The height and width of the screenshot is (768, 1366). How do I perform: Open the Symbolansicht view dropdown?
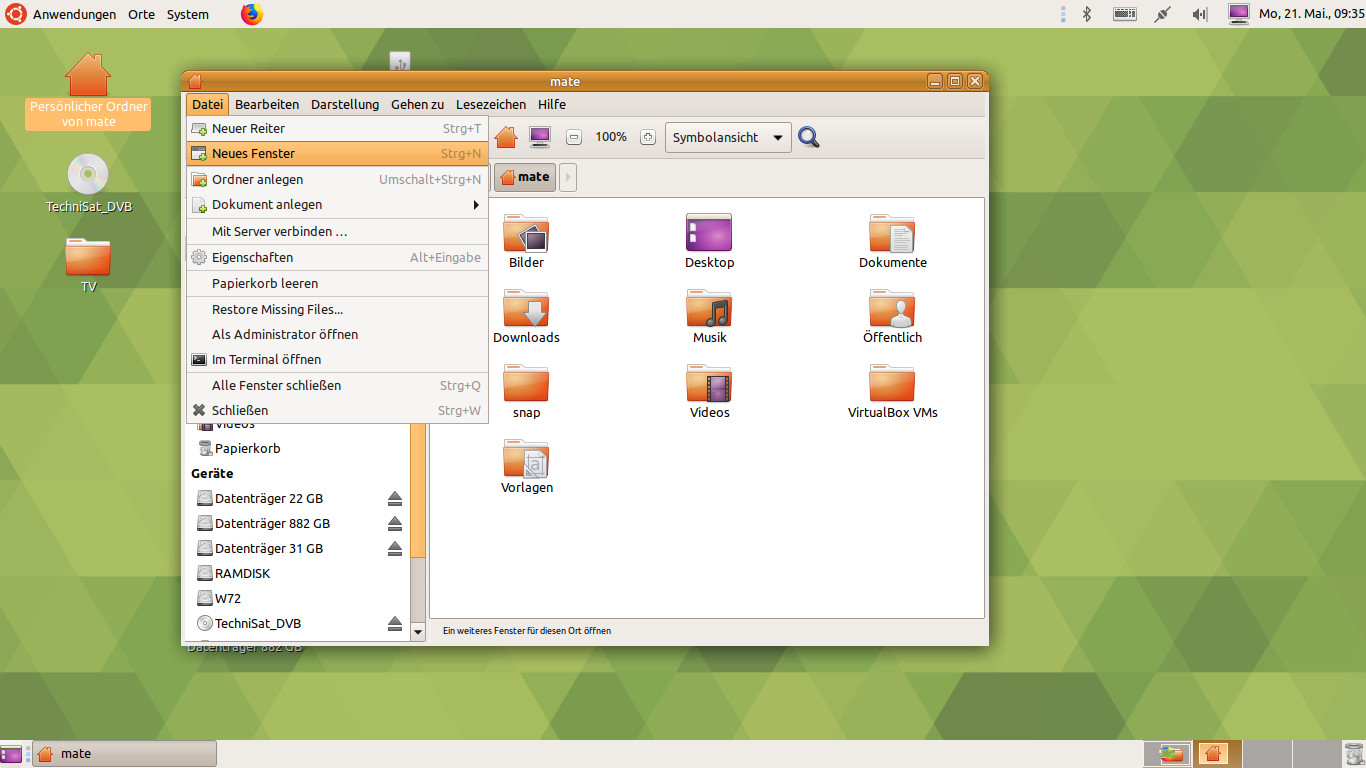point(728,137)
